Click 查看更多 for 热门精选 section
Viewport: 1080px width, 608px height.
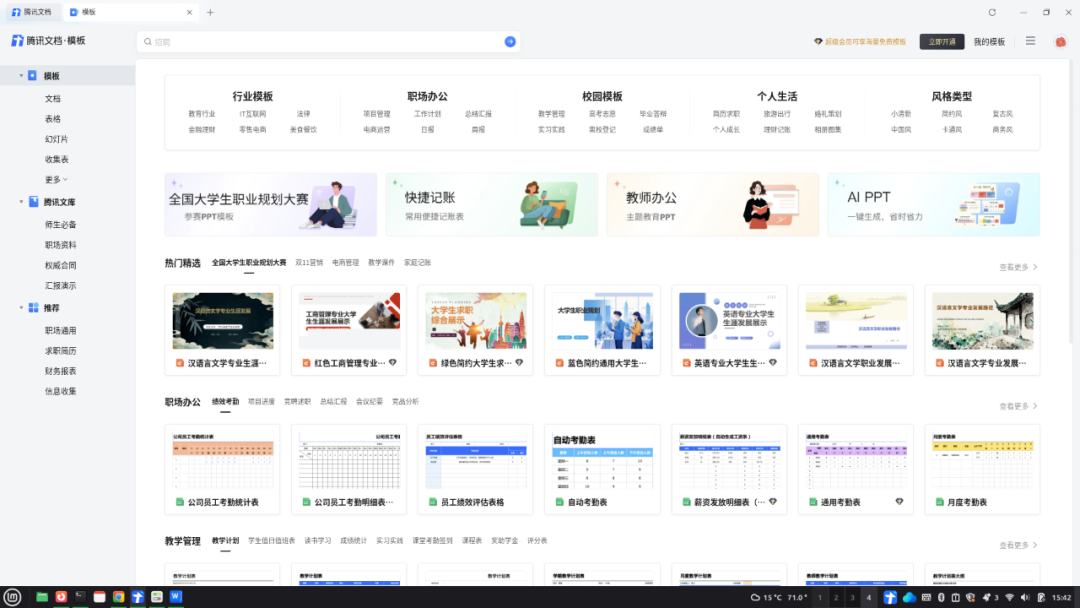point(1018,267)
